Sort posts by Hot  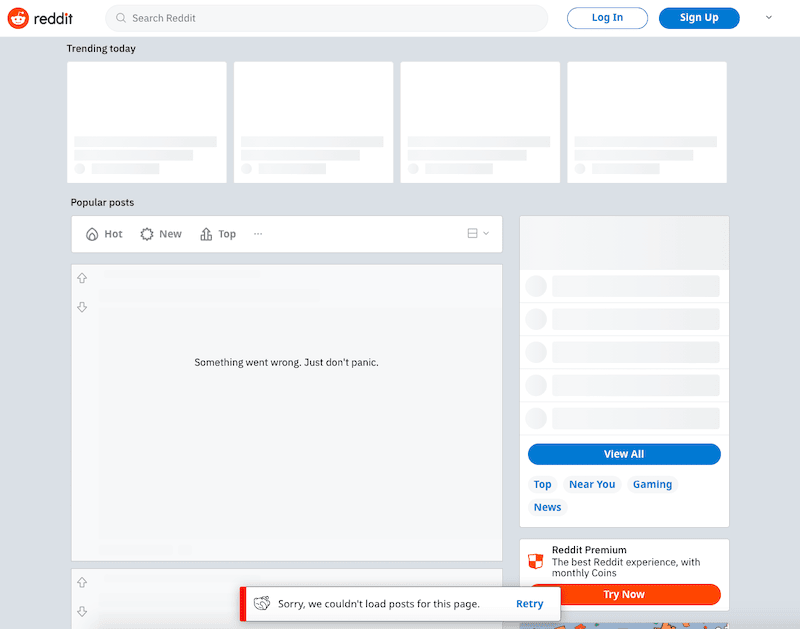click(x=104, y=234)
